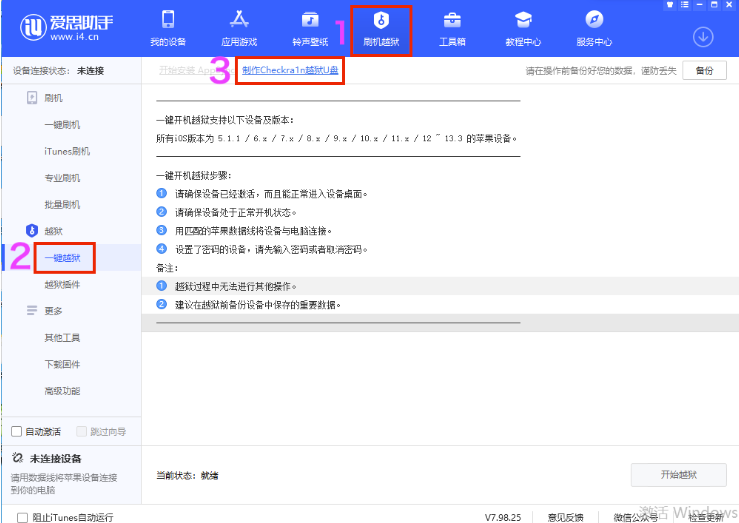Open the 铃声壁纸 section
The height and width of the screenshot is (523, 739).
(x=310, y=28)
